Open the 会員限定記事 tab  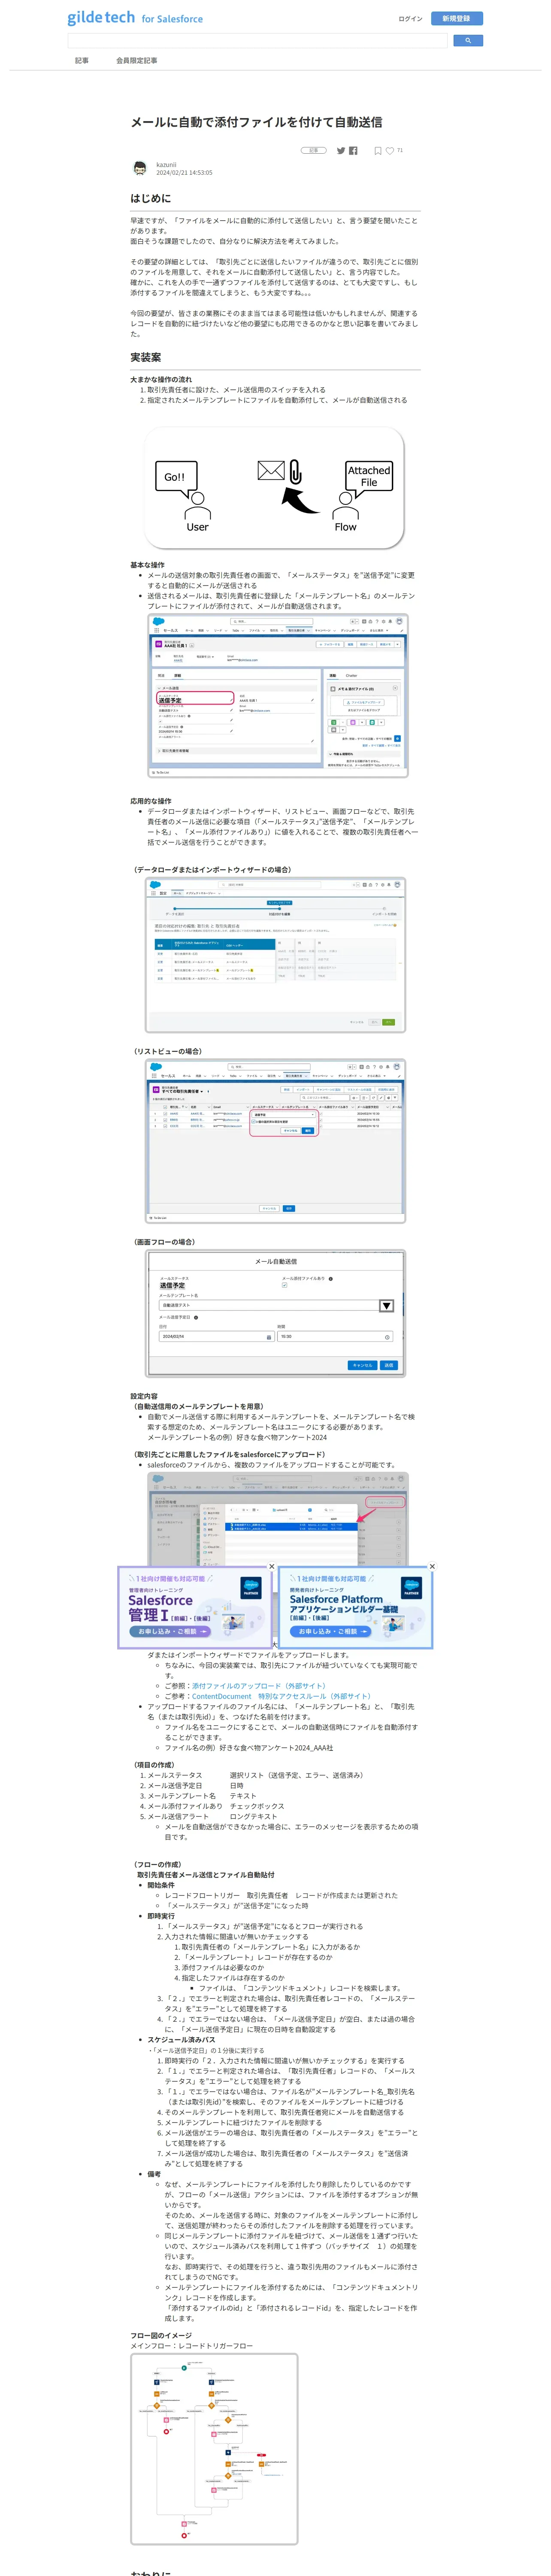click(136, 61)
